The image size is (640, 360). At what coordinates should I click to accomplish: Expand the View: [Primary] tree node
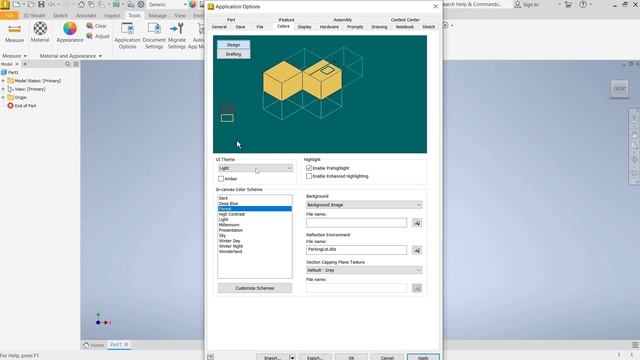pyautogui.click(x=3, y=89)
